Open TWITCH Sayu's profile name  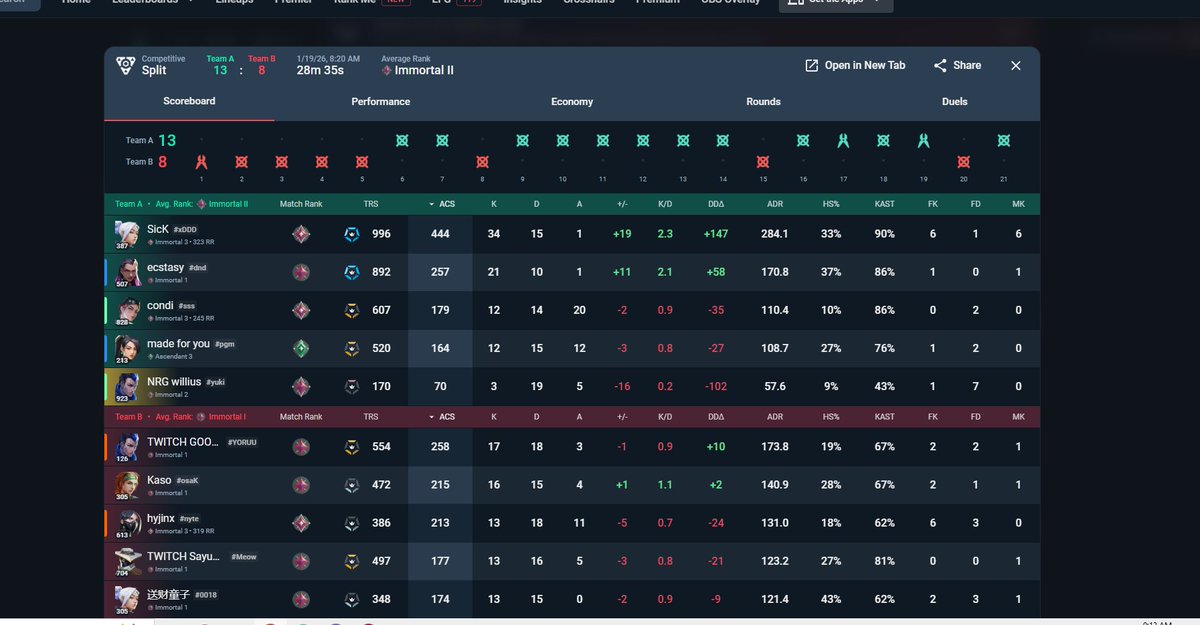point(183,556)
